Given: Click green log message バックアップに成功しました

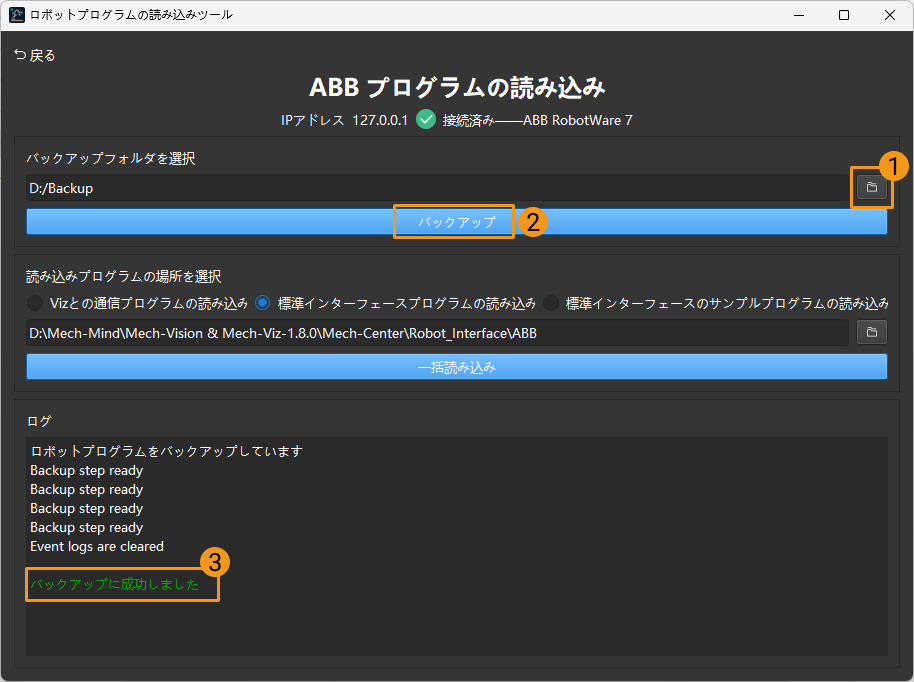Looking at the screenshot, I should click(115, 584).
